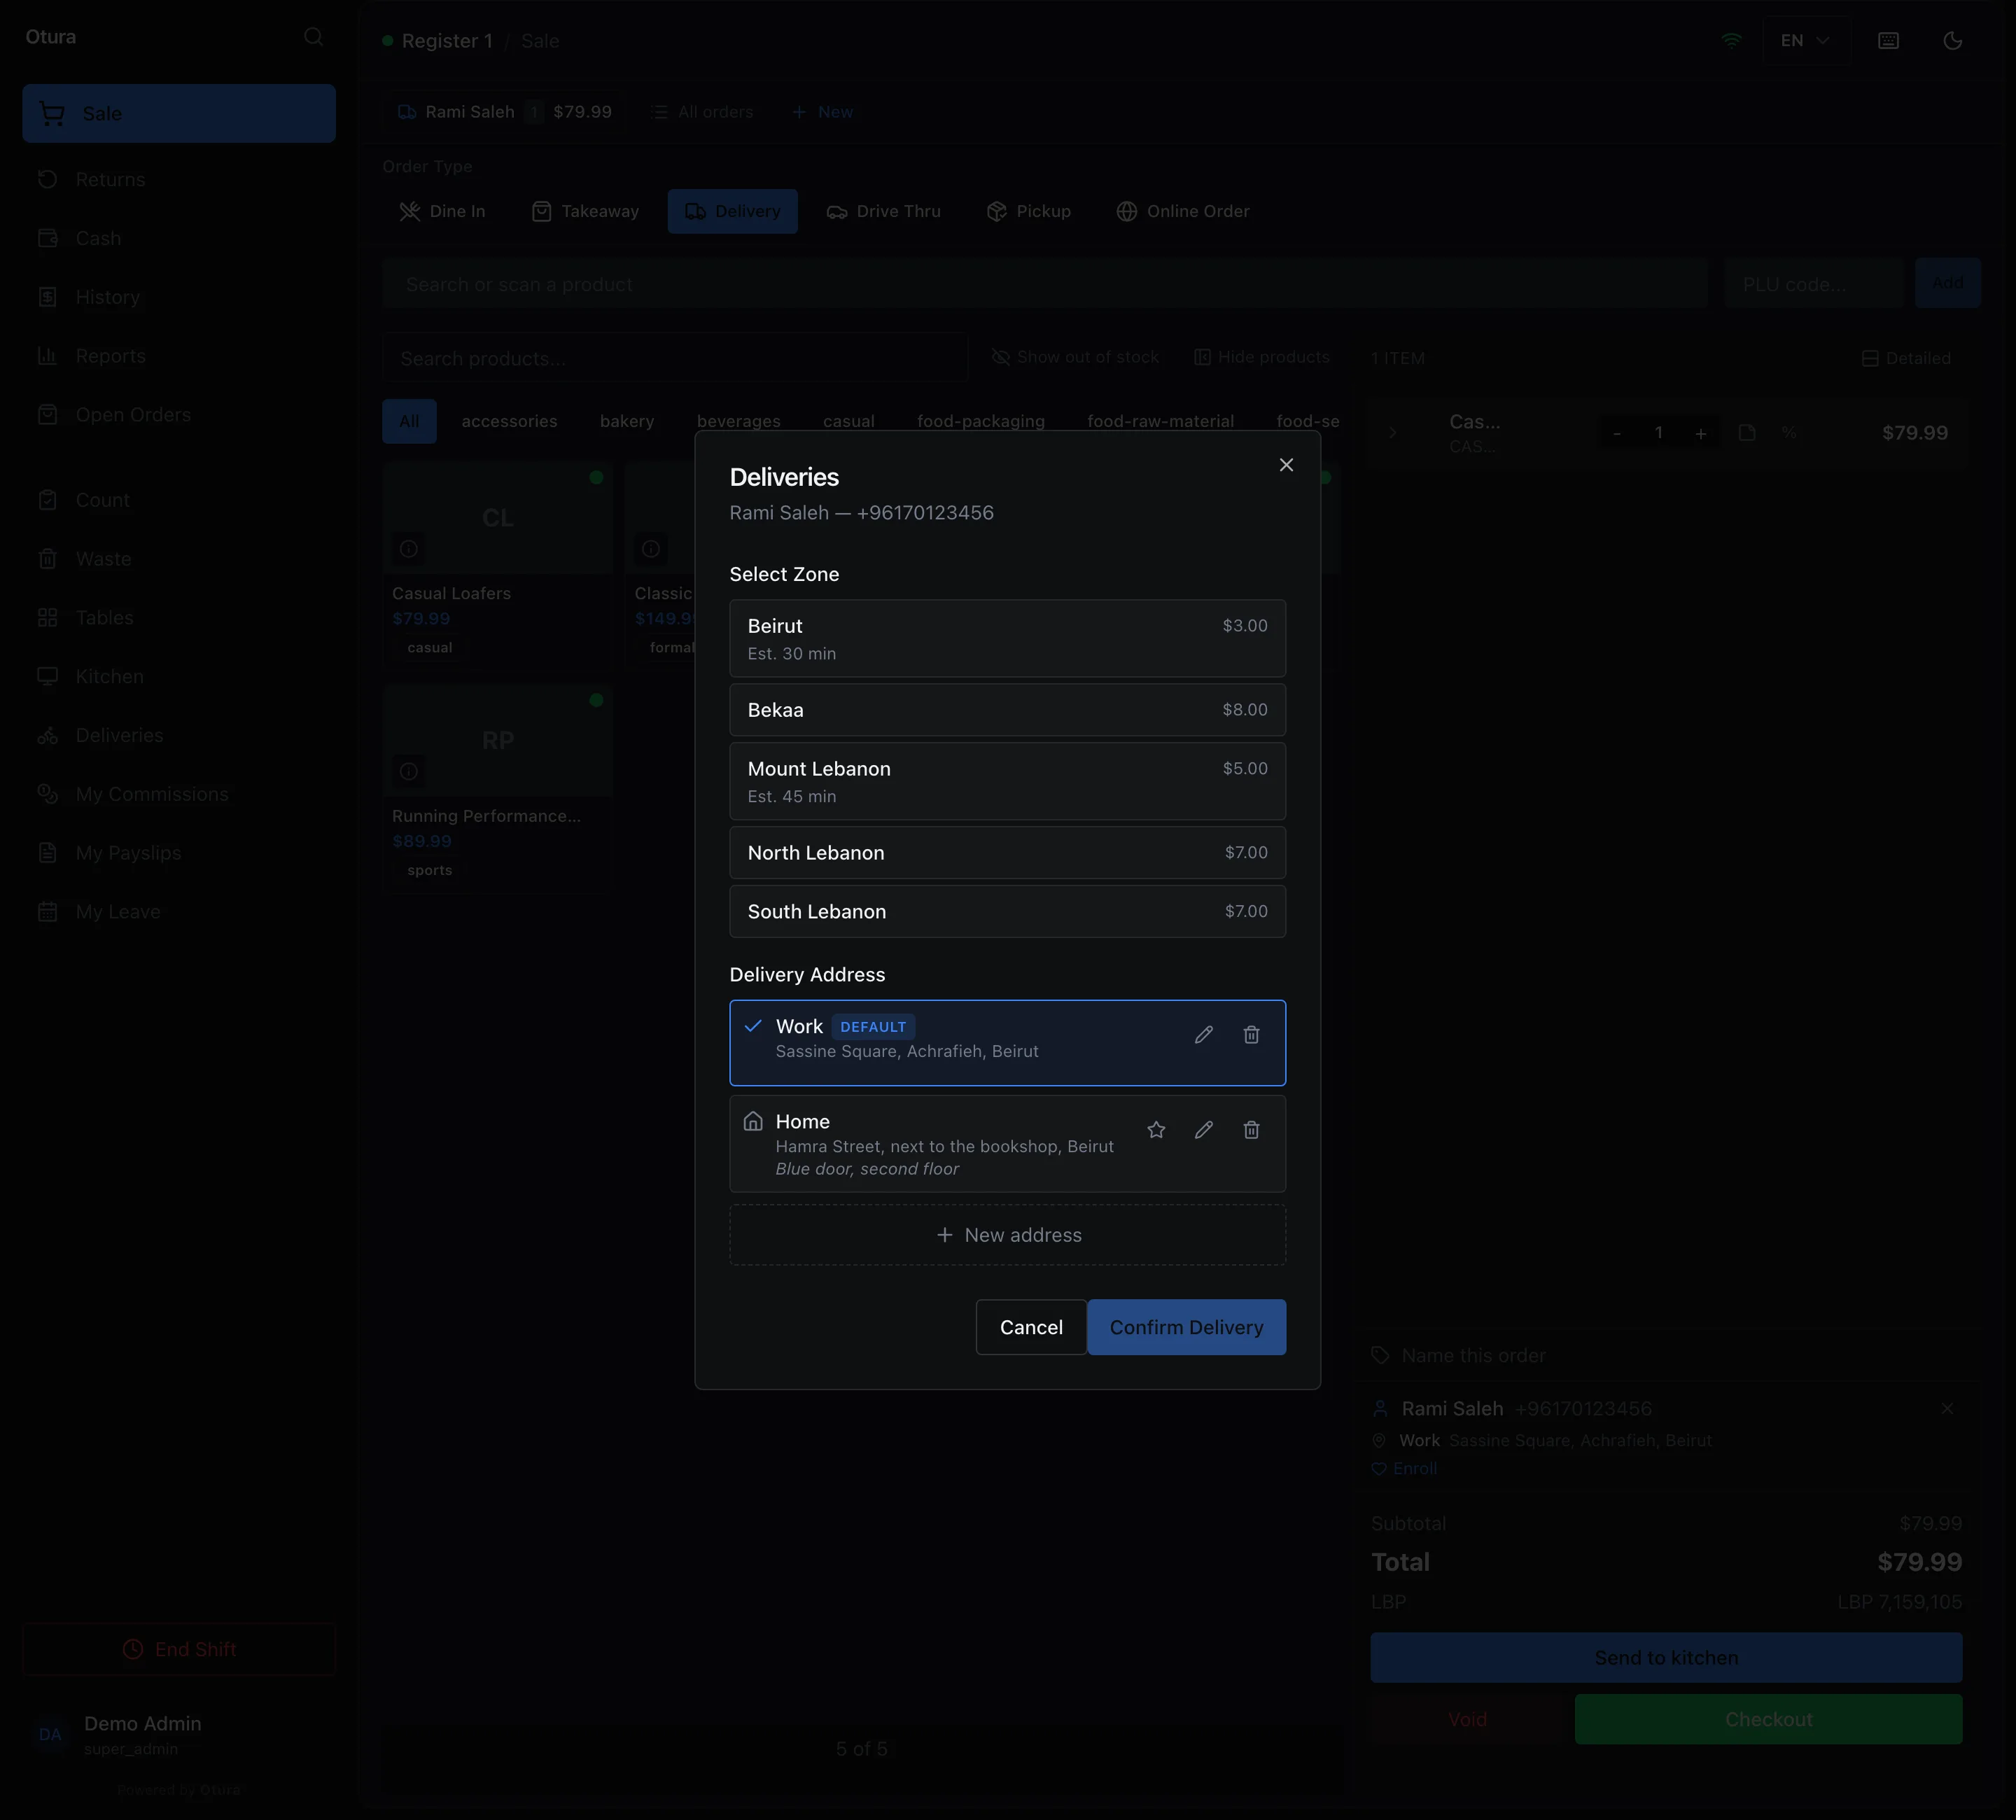Open the EN language dropdown
Viewport: 2016px width, 1820px height.
click(x=1805, y=41)
